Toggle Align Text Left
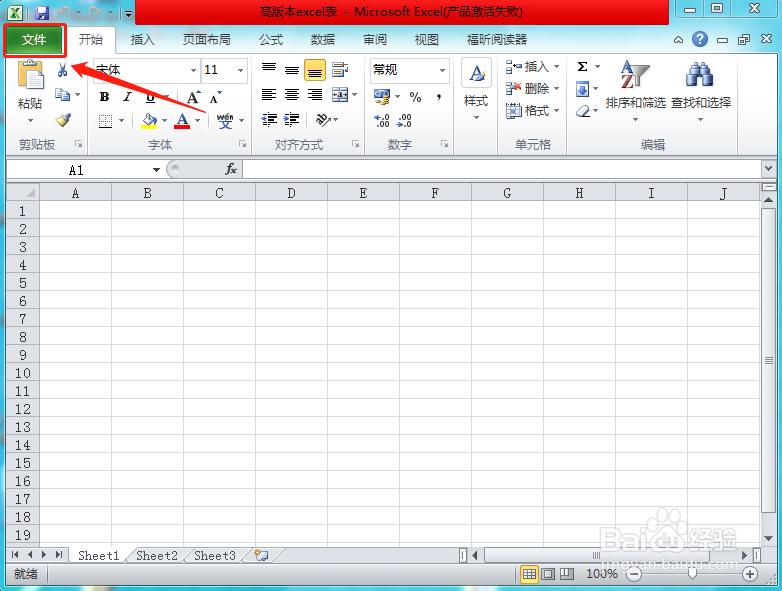Viewport: 782px width, 591px height. click(269, 94)
